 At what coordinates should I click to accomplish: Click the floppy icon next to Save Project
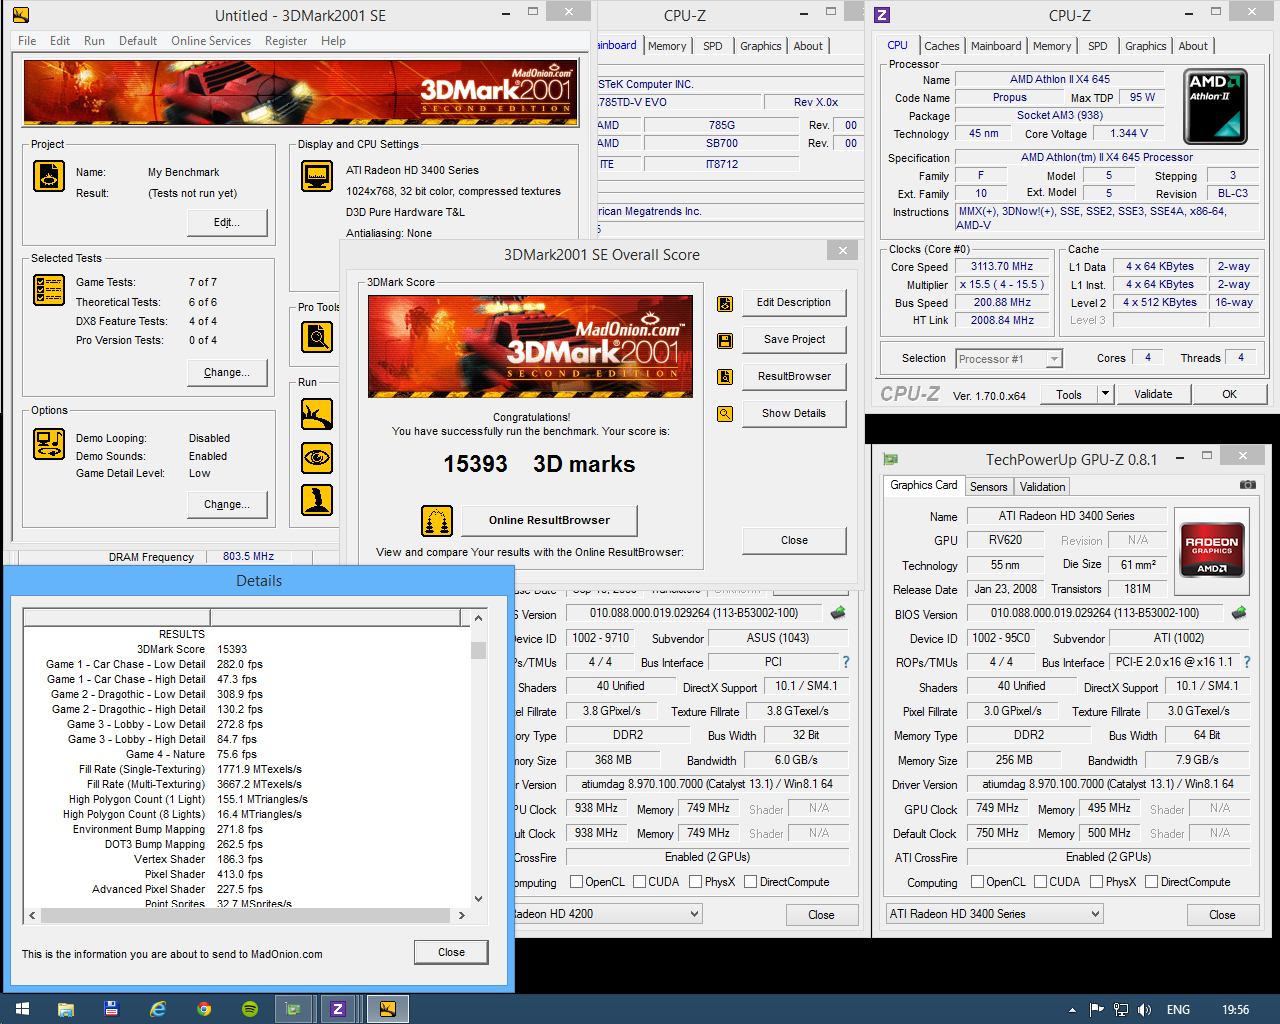pos(725,341)
